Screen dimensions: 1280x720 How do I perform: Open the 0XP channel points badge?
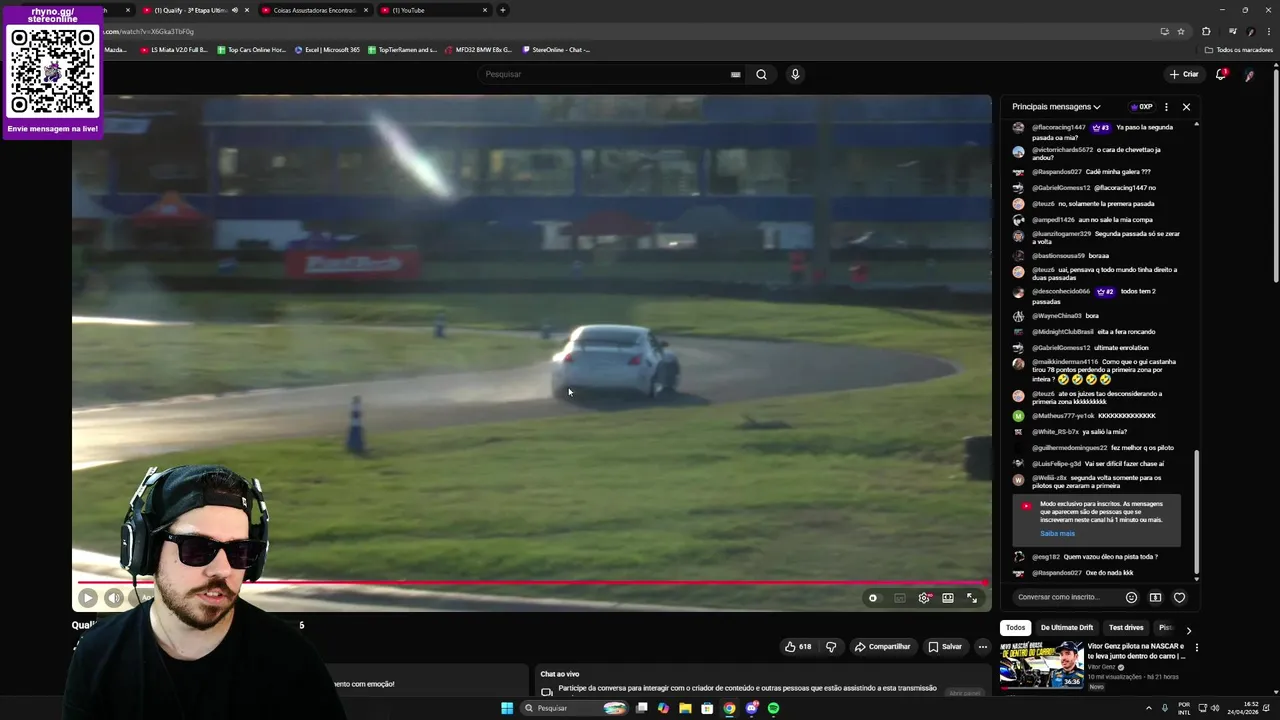[1141, 107]
